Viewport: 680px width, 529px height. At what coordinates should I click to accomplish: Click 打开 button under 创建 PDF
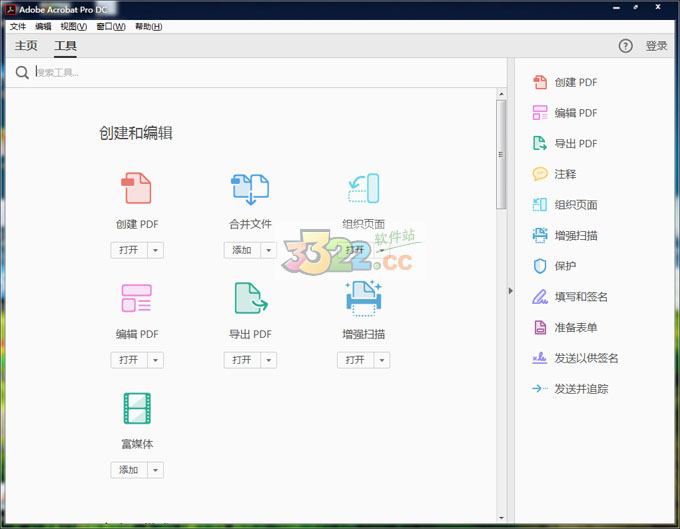coord(129,250)
